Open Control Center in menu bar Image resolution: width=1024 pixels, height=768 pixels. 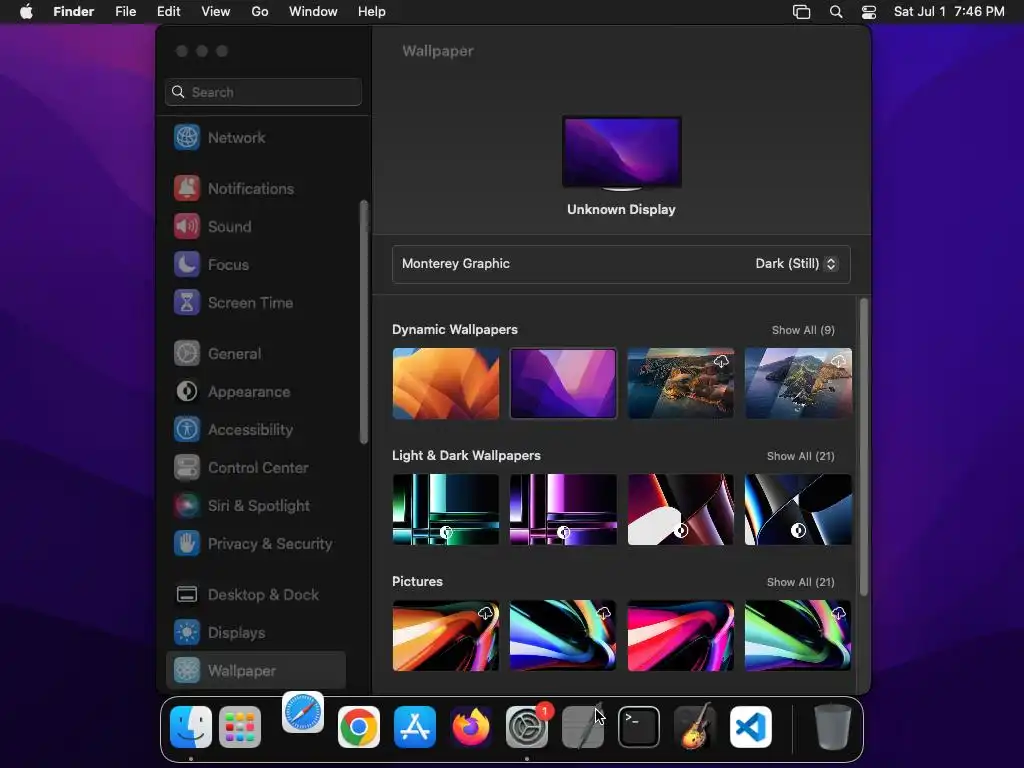pyautogui.click(x=869, y=12)
